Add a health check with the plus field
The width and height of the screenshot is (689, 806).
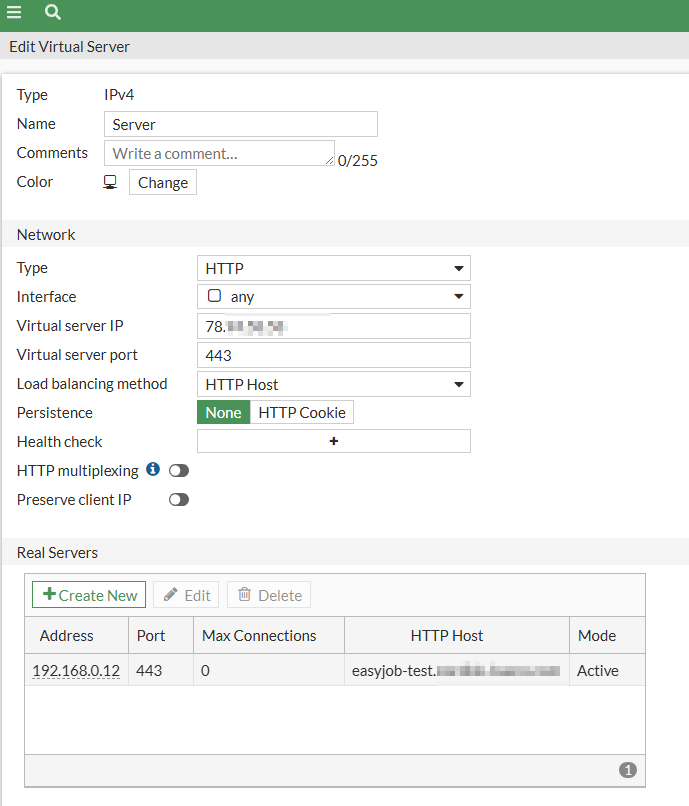333,441
